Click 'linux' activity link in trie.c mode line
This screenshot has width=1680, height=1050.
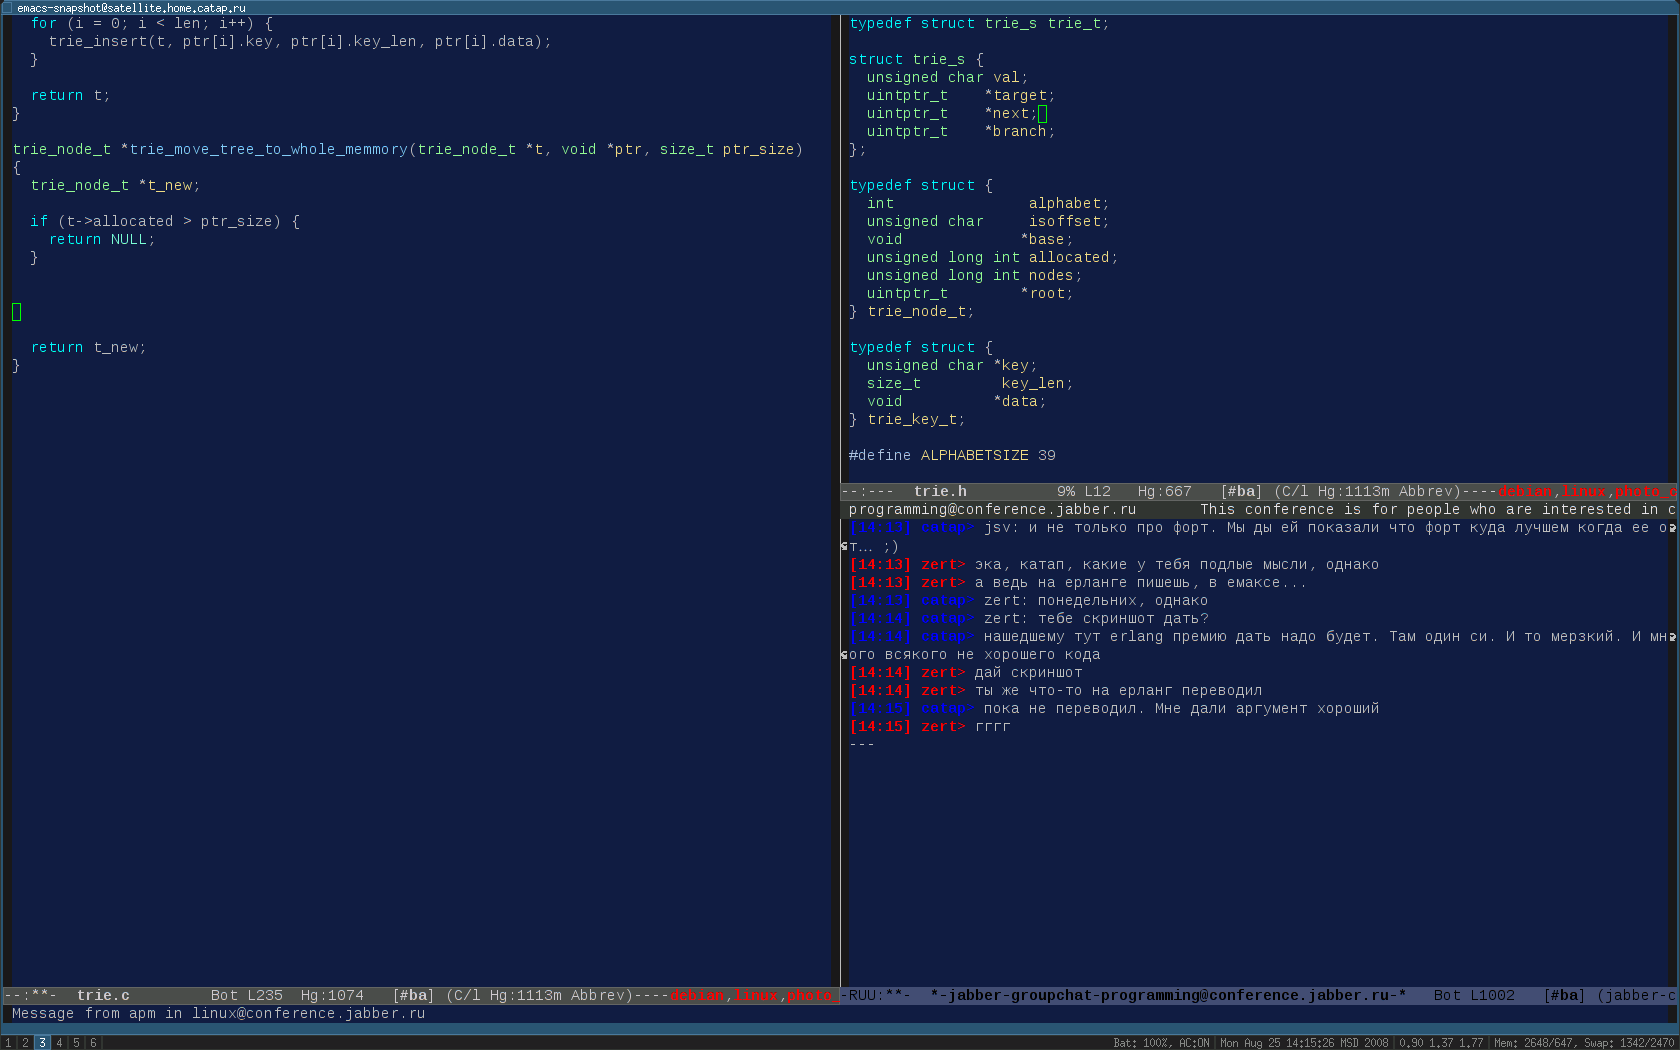click(756, 995)
